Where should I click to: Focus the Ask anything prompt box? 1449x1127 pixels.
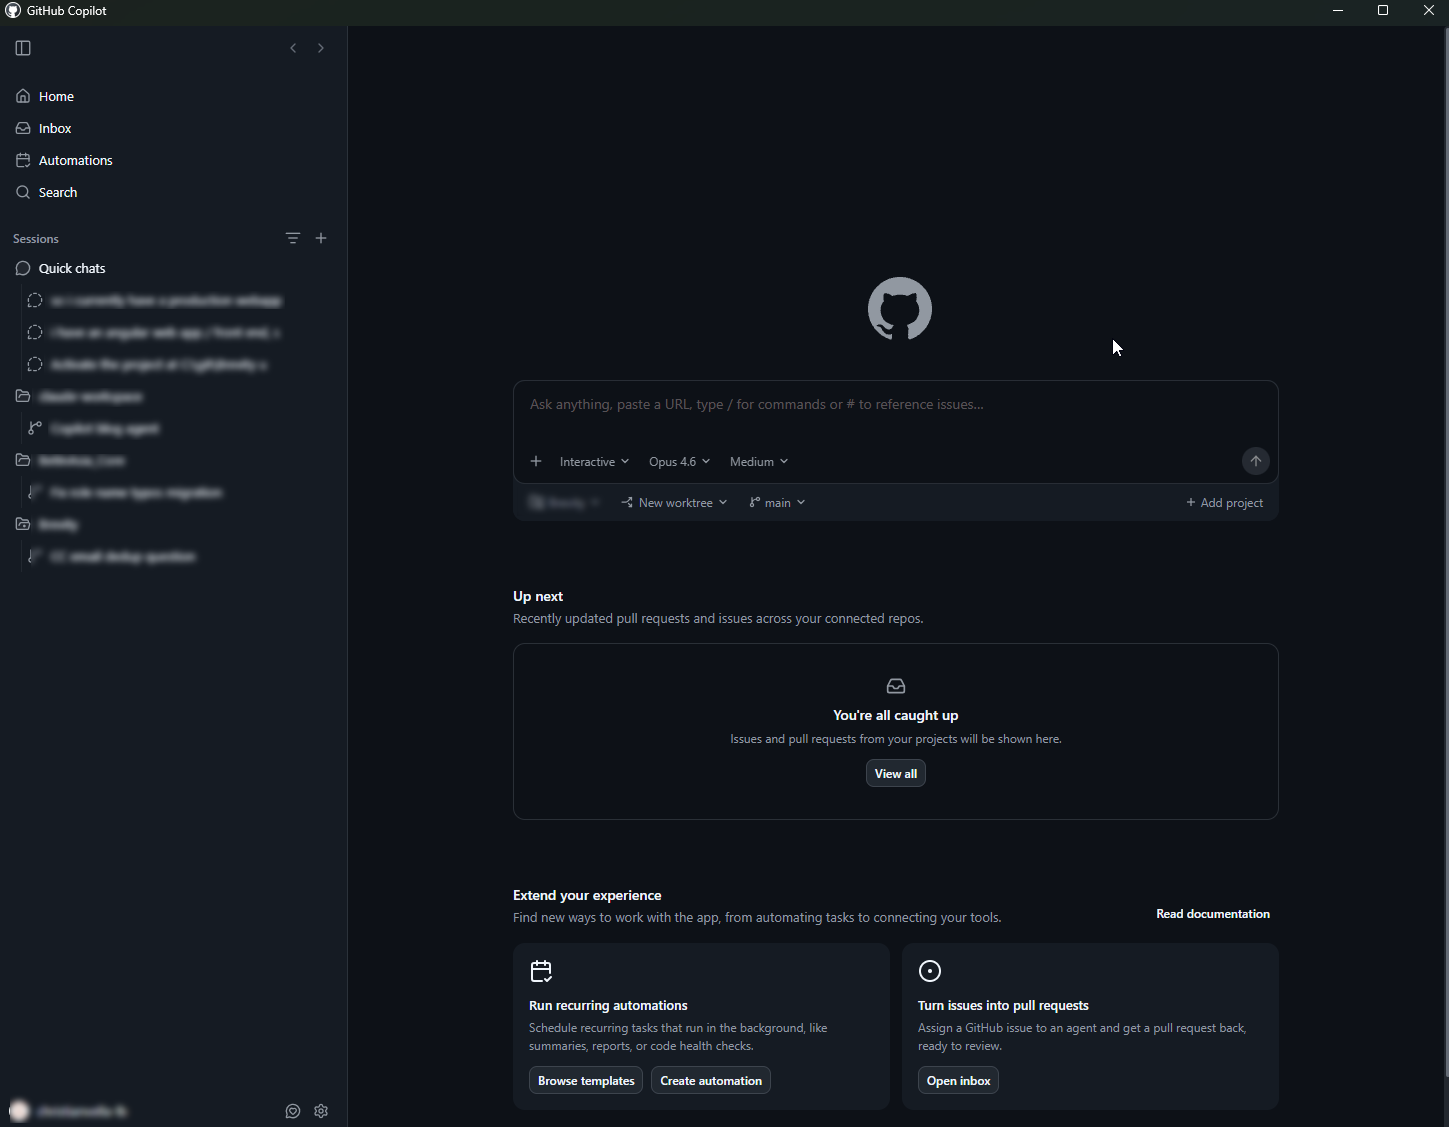[895, 405]
